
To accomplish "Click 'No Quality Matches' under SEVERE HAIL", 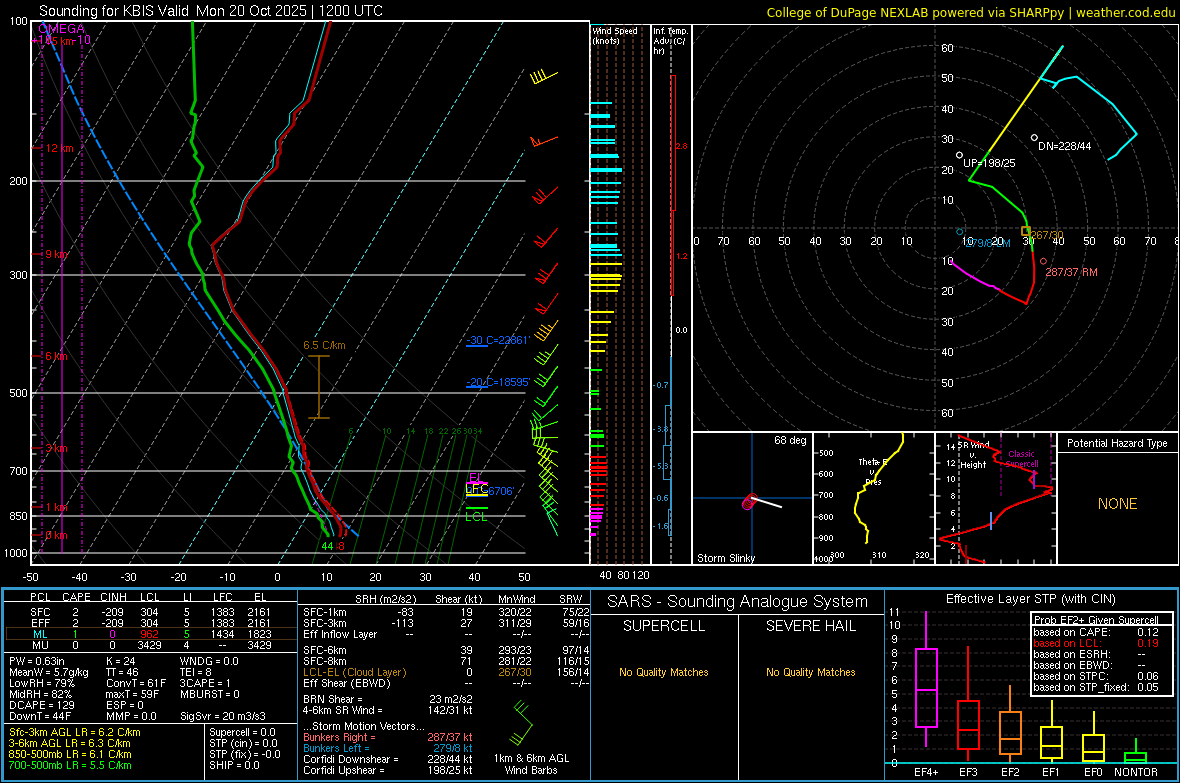I will [810, 672].
